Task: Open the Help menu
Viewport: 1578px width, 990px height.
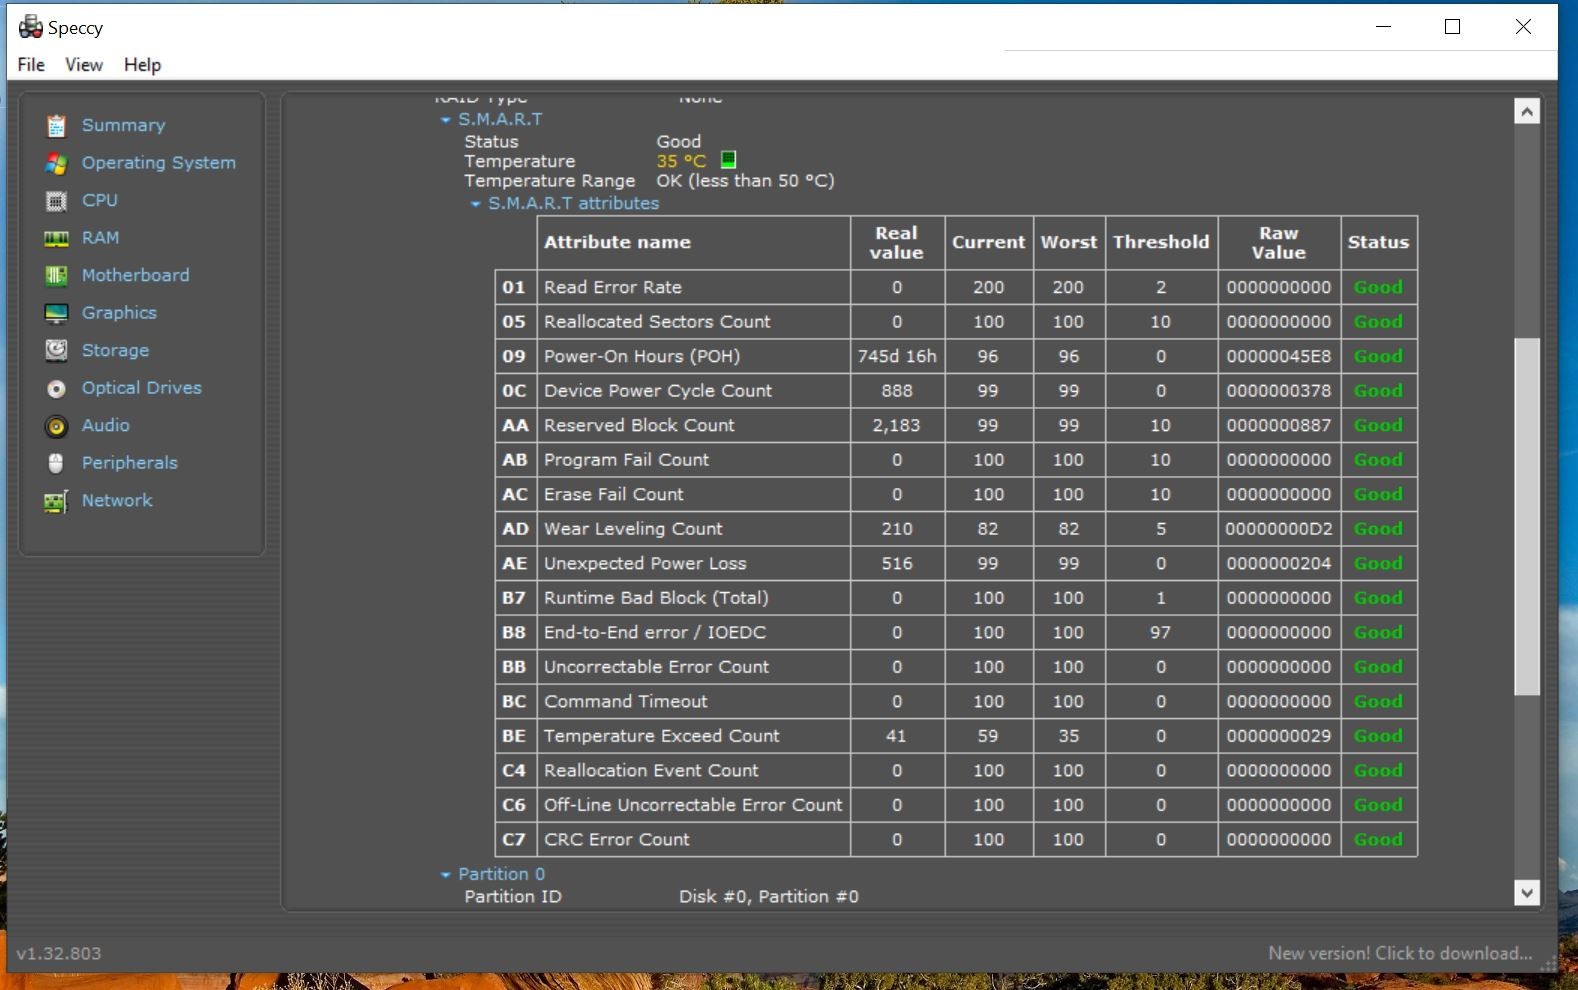Action: click(142, 65)
